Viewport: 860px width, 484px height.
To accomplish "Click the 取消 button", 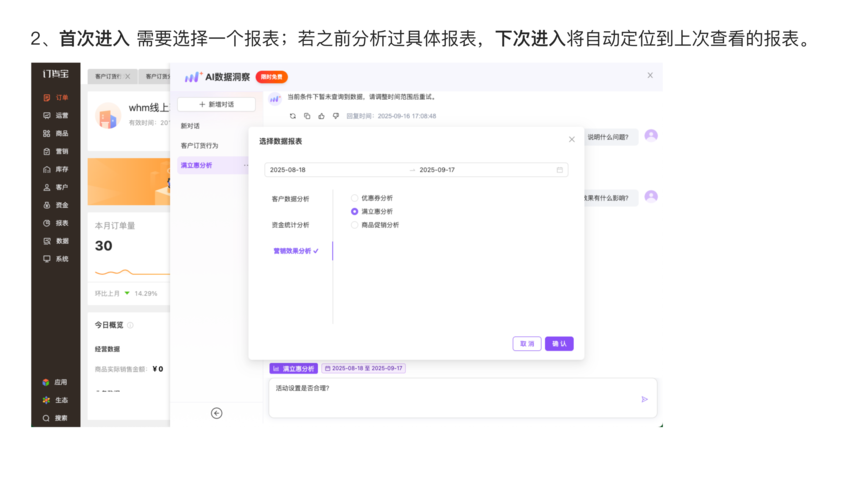I will [527, 343].
